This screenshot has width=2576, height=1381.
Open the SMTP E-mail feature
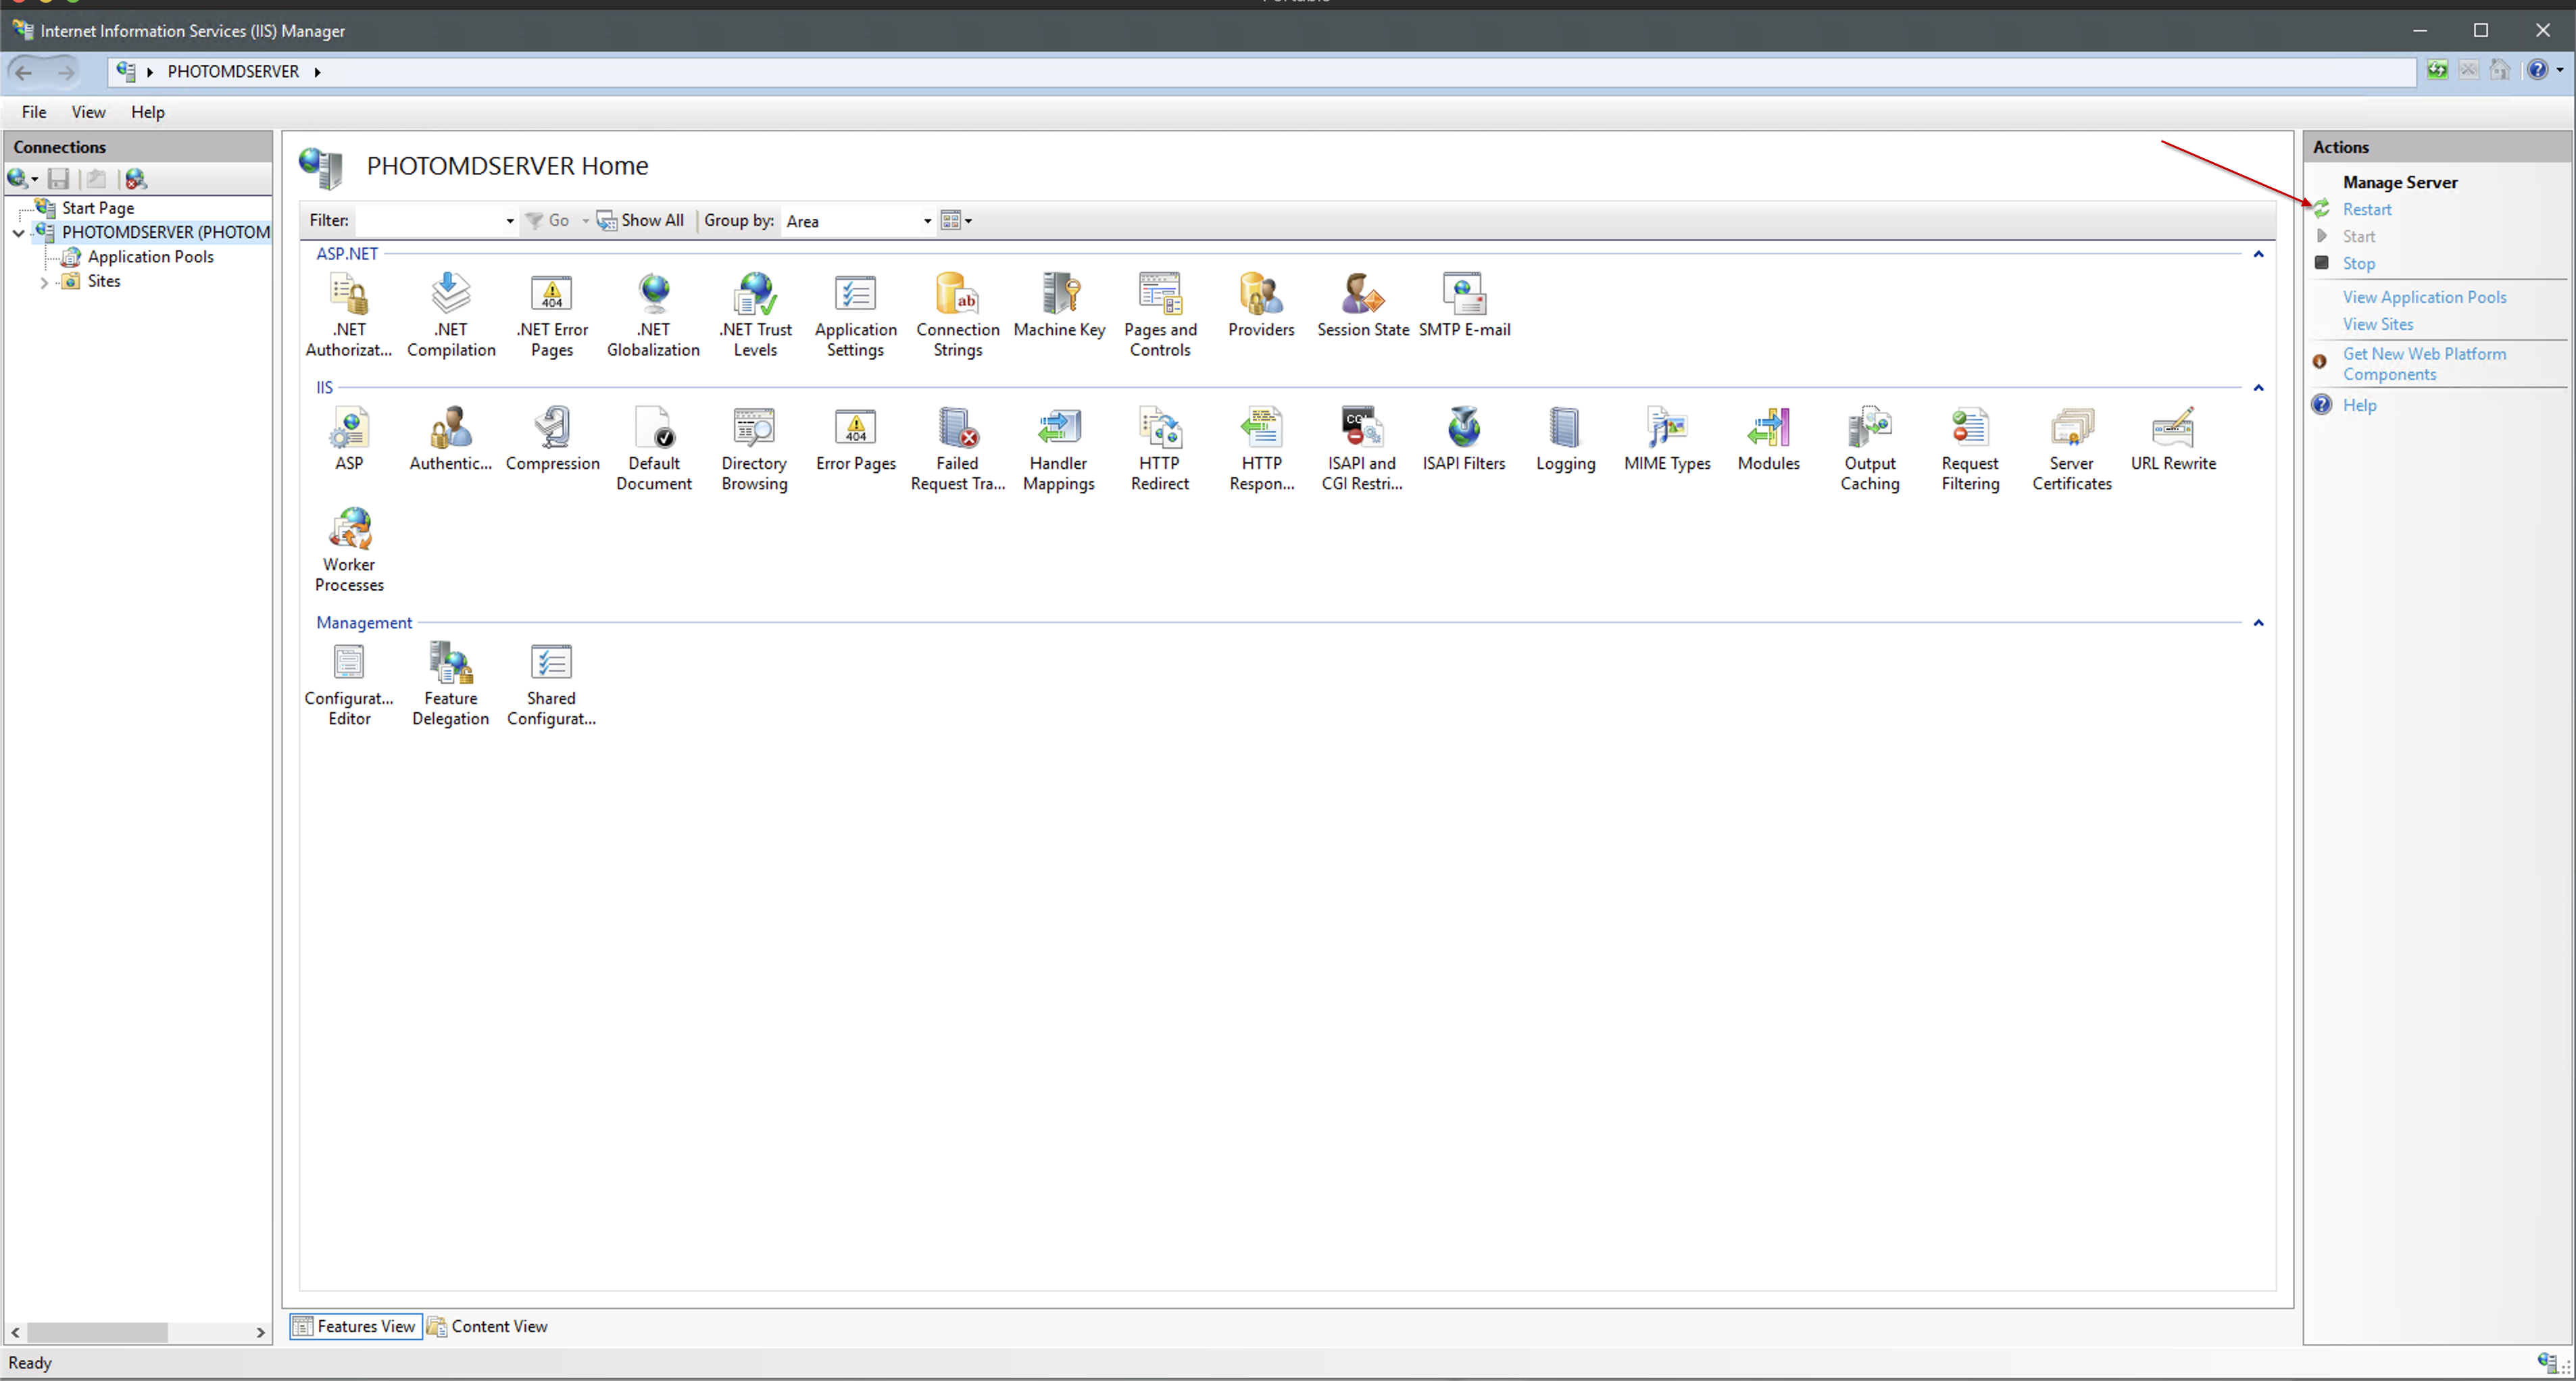1464,304
